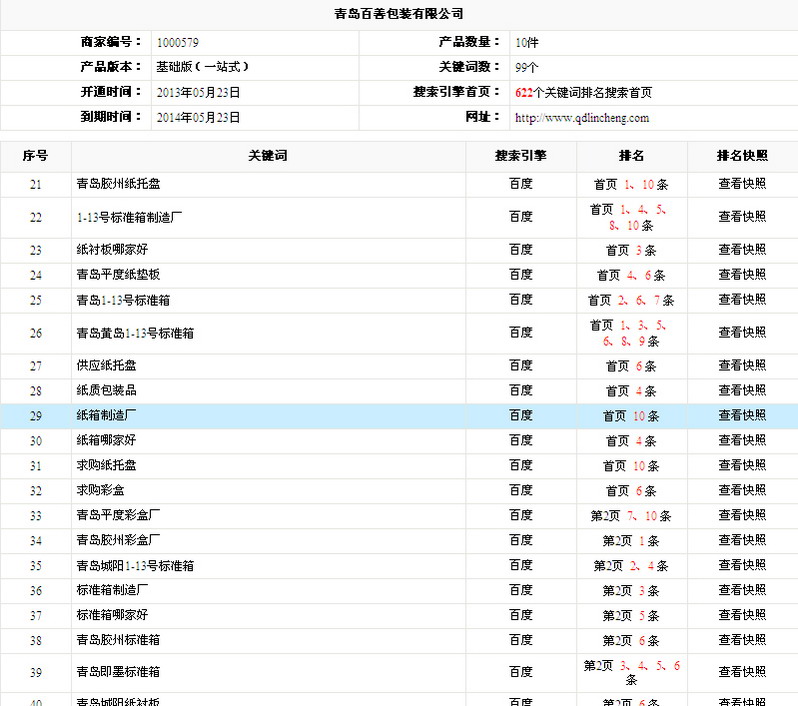Click 百度 search engine cell in row 21
This screenshot has width=798, height=706.
pos(521,184)
